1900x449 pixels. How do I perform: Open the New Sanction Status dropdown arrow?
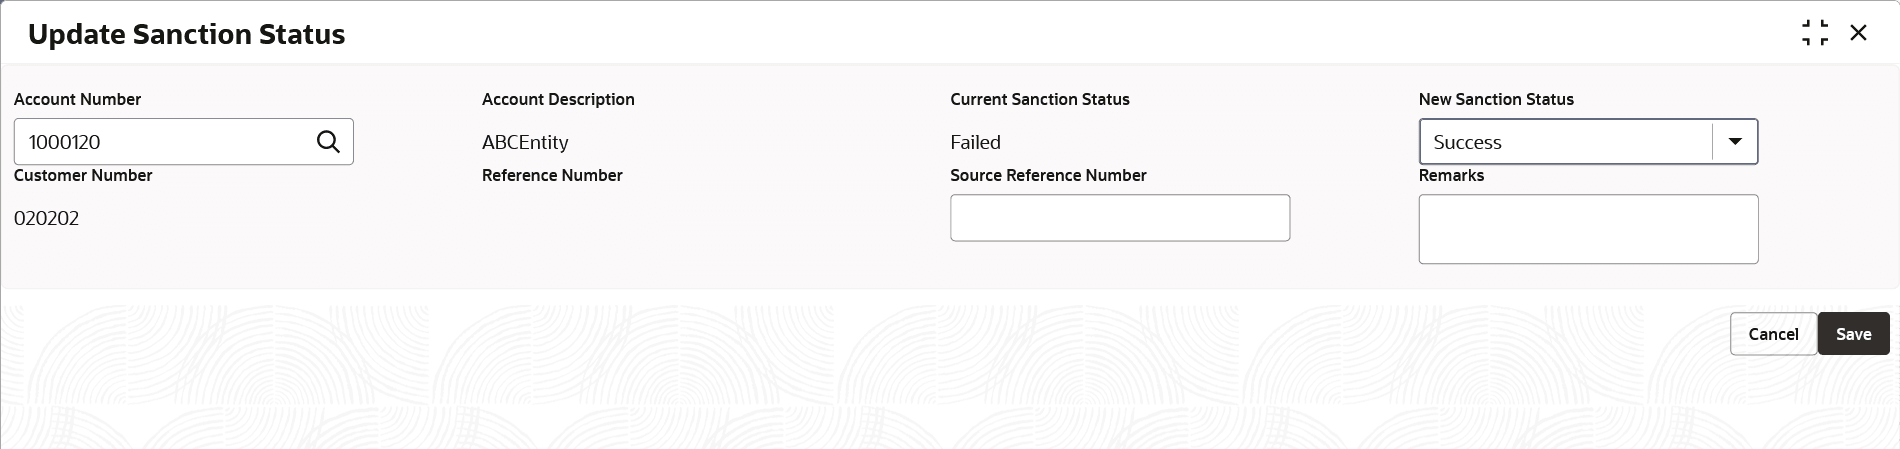[1735, 142]
